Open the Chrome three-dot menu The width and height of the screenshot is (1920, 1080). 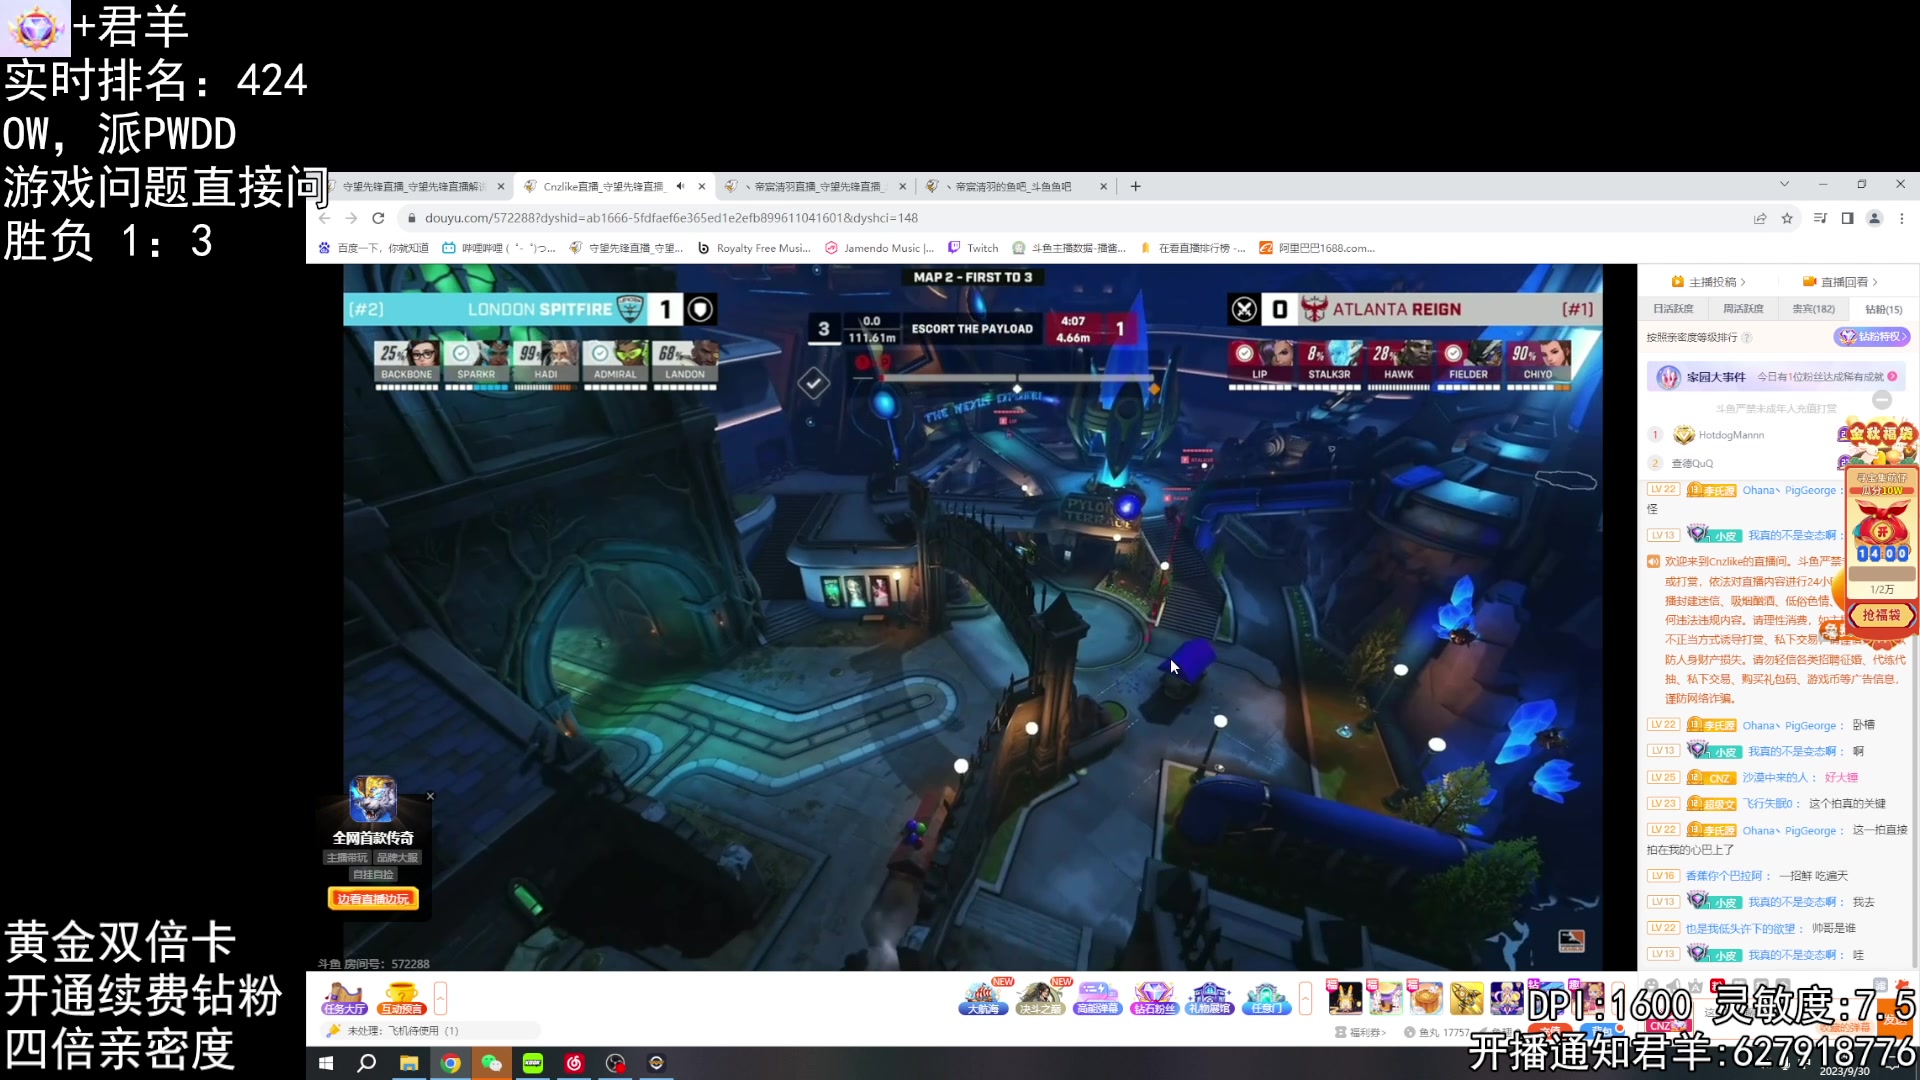tap(1902, 218)
